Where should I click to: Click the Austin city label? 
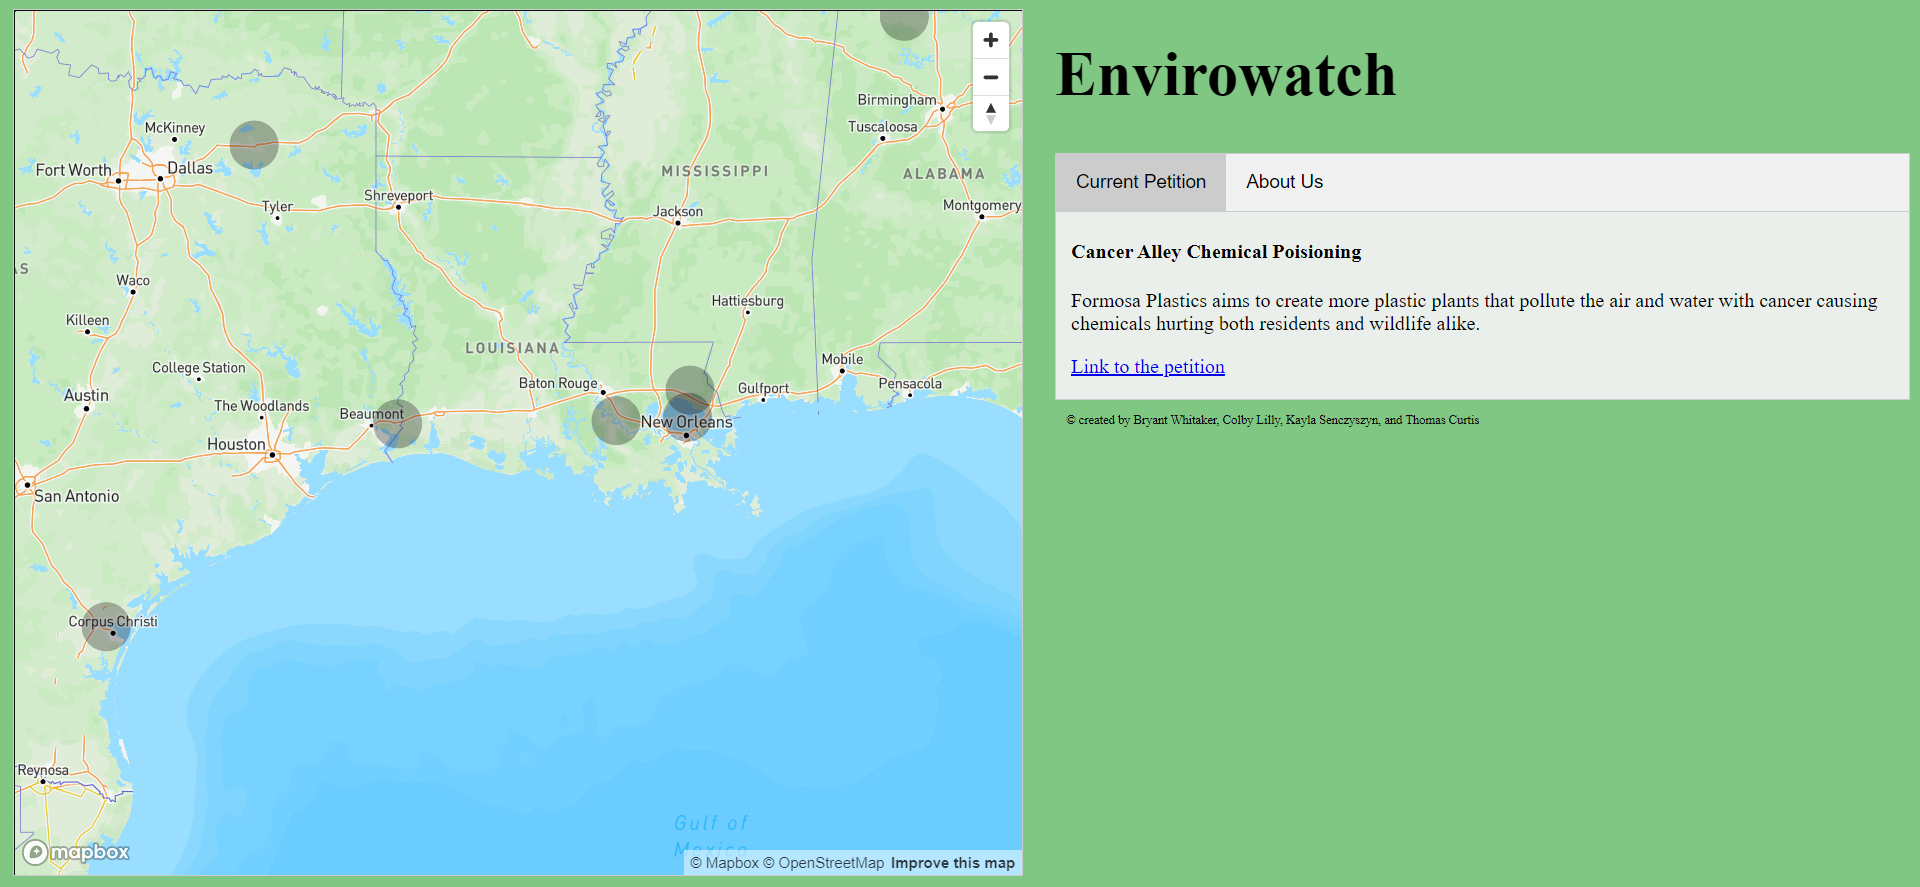coord(86,395)
